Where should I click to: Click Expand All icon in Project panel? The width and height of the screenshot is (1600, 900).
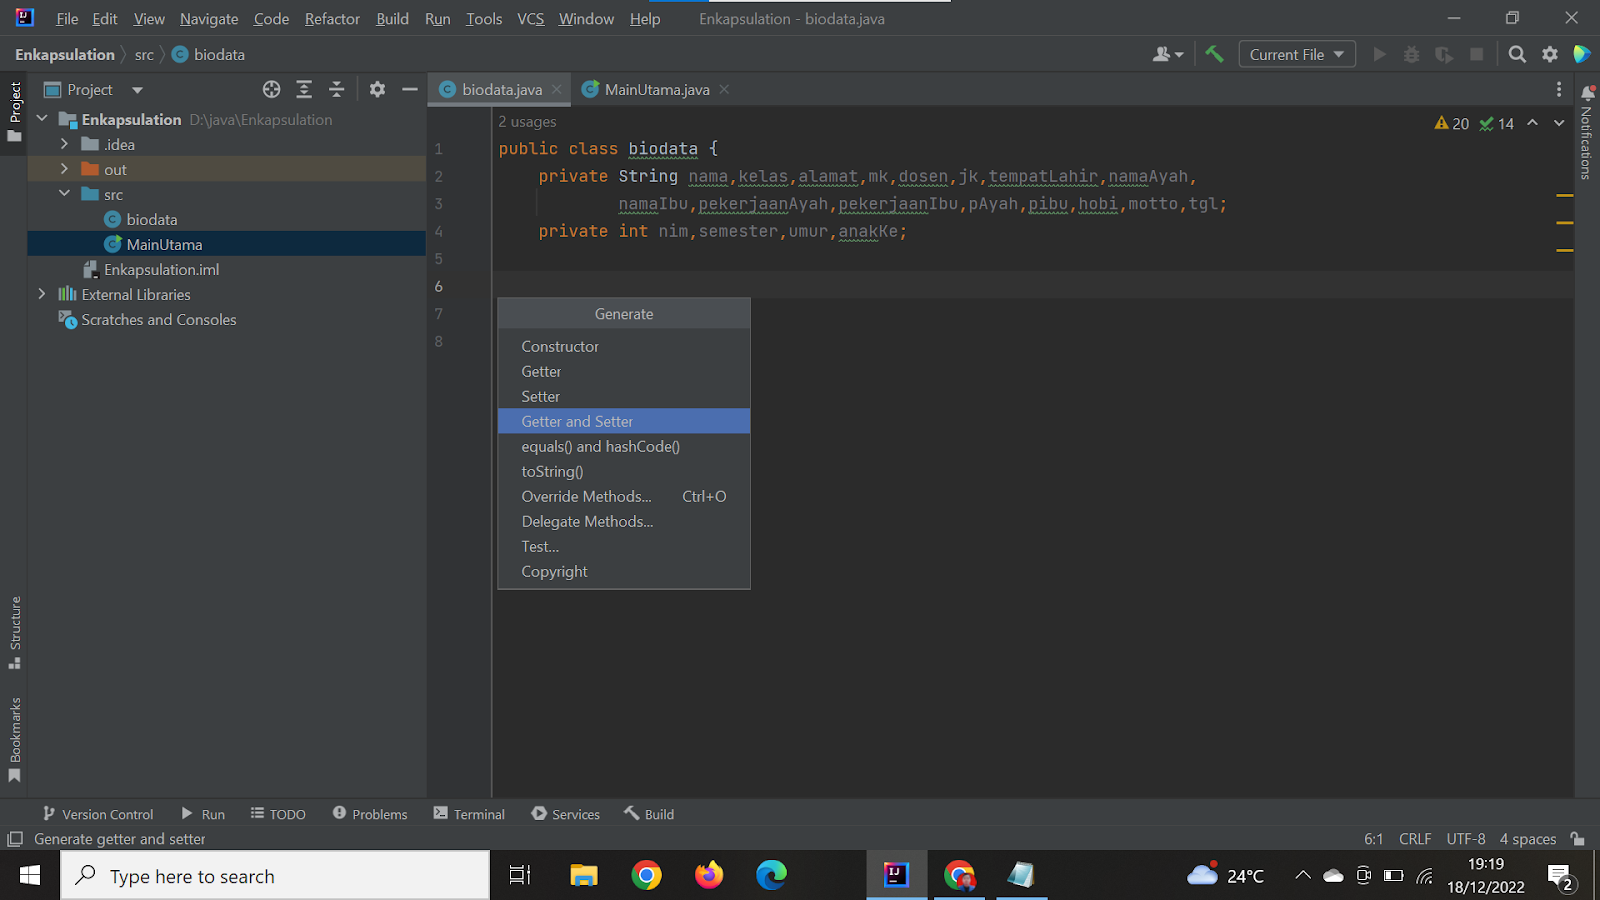(304, 90)
